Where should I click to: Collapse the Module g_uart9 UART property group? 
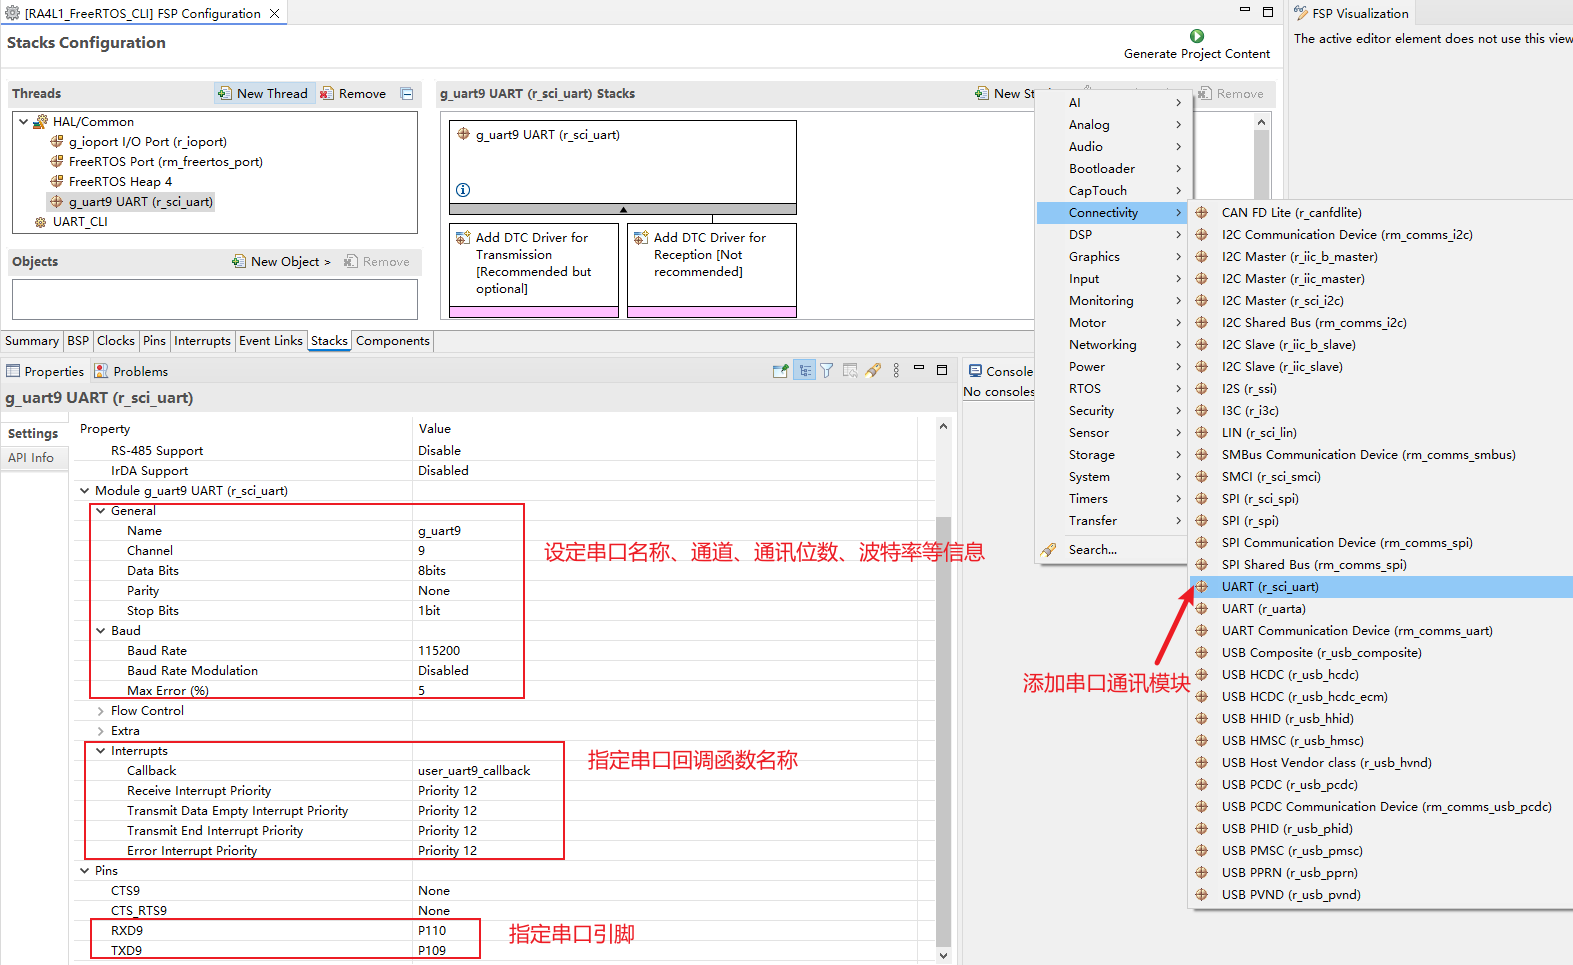coord(84,491)
